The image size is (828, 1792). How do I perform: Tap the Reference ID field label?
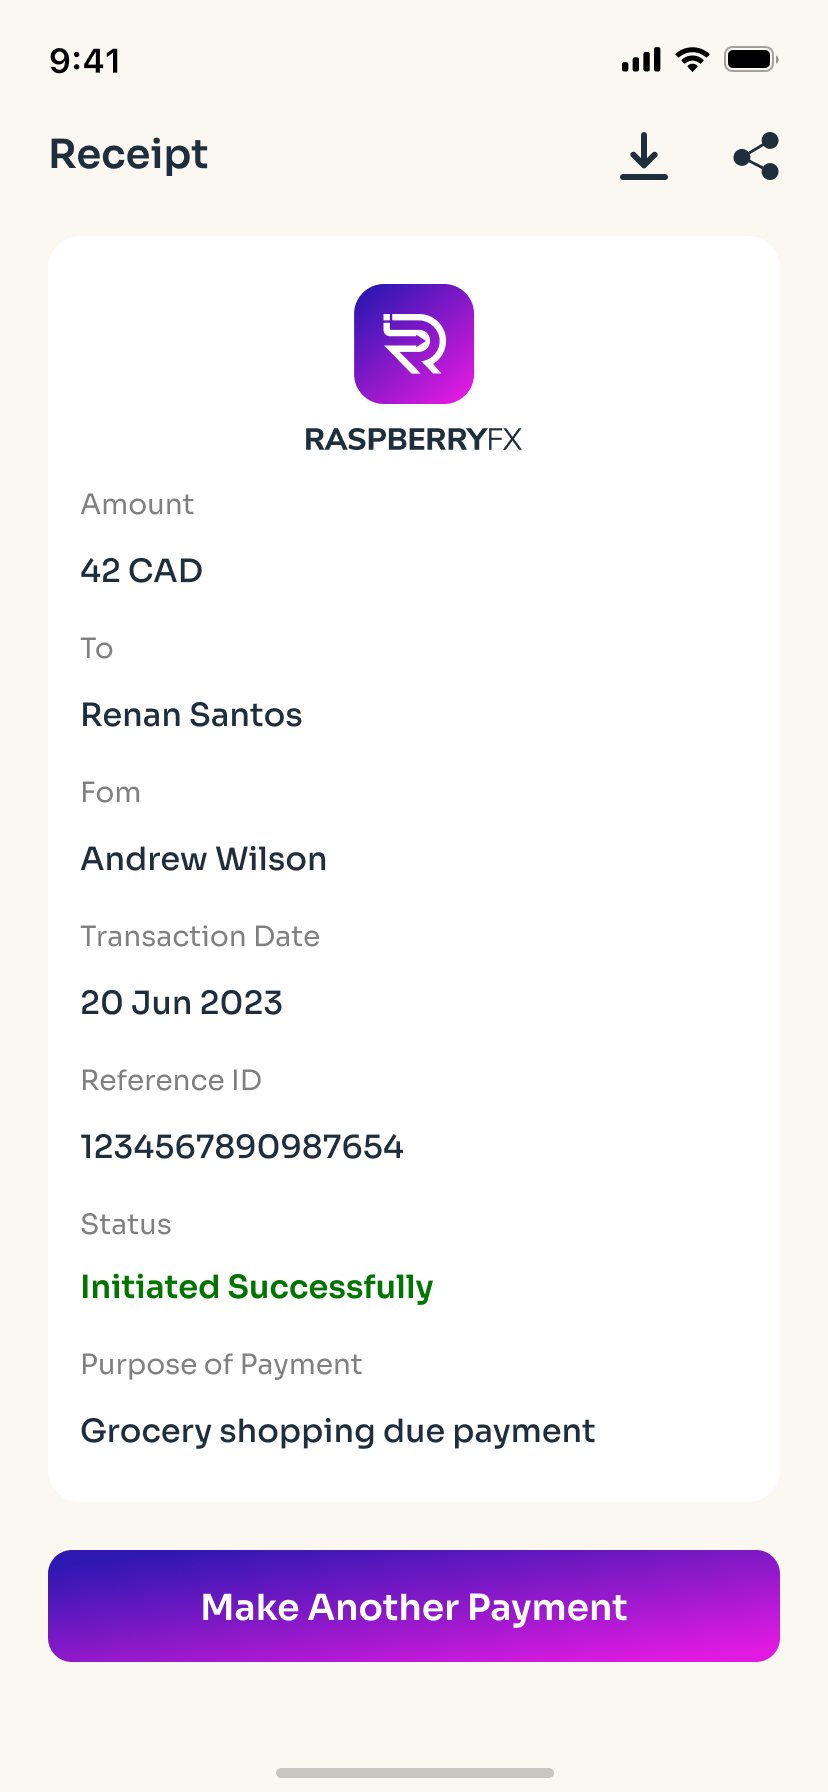[x=171, y=1080]
